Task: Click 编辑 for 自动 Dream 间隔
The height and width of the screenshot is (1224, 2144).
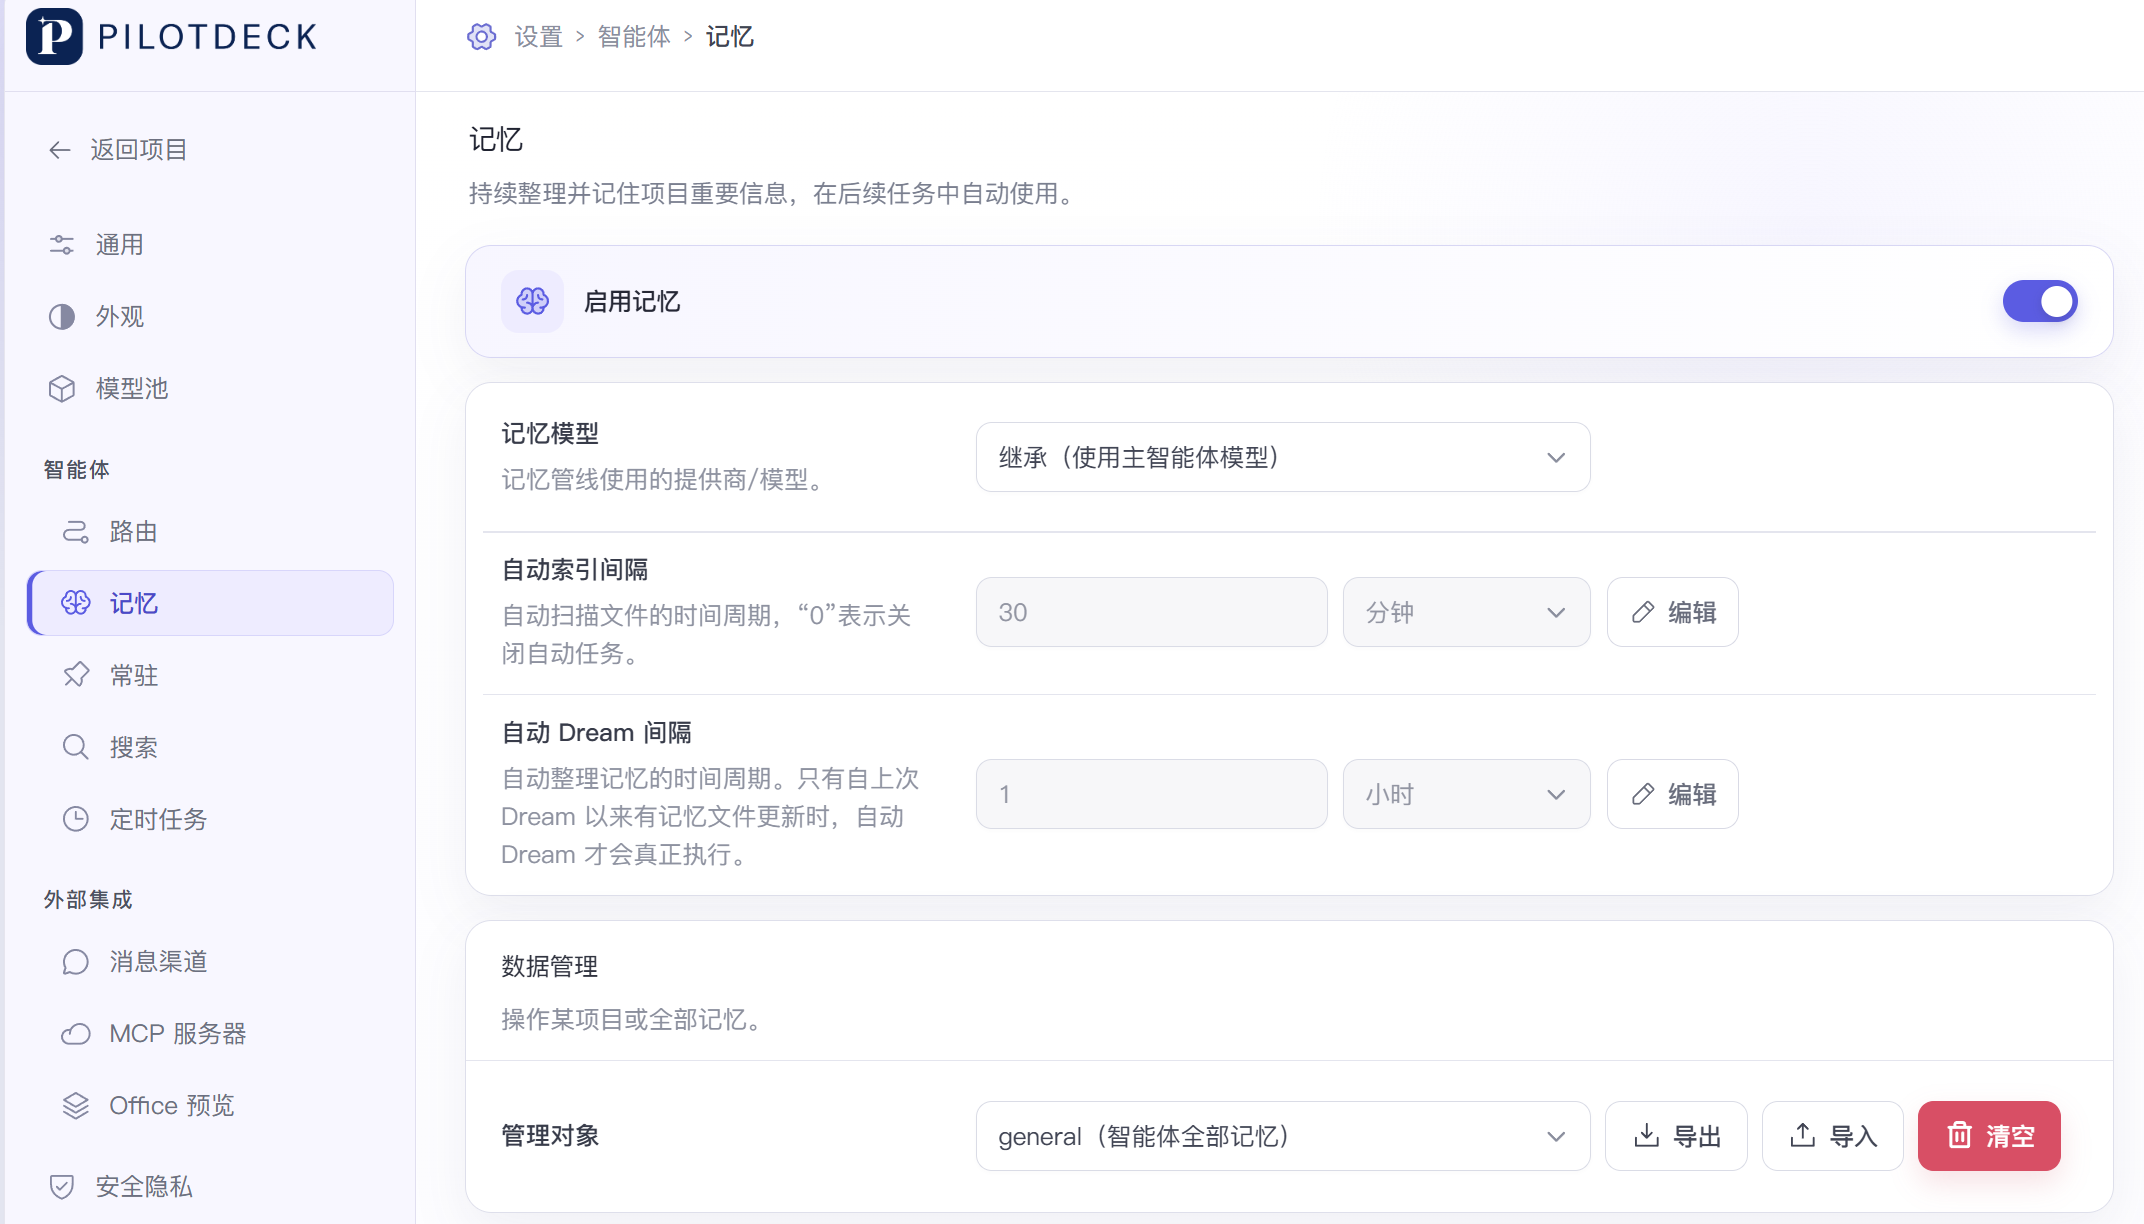Action: click(1672, 794)
